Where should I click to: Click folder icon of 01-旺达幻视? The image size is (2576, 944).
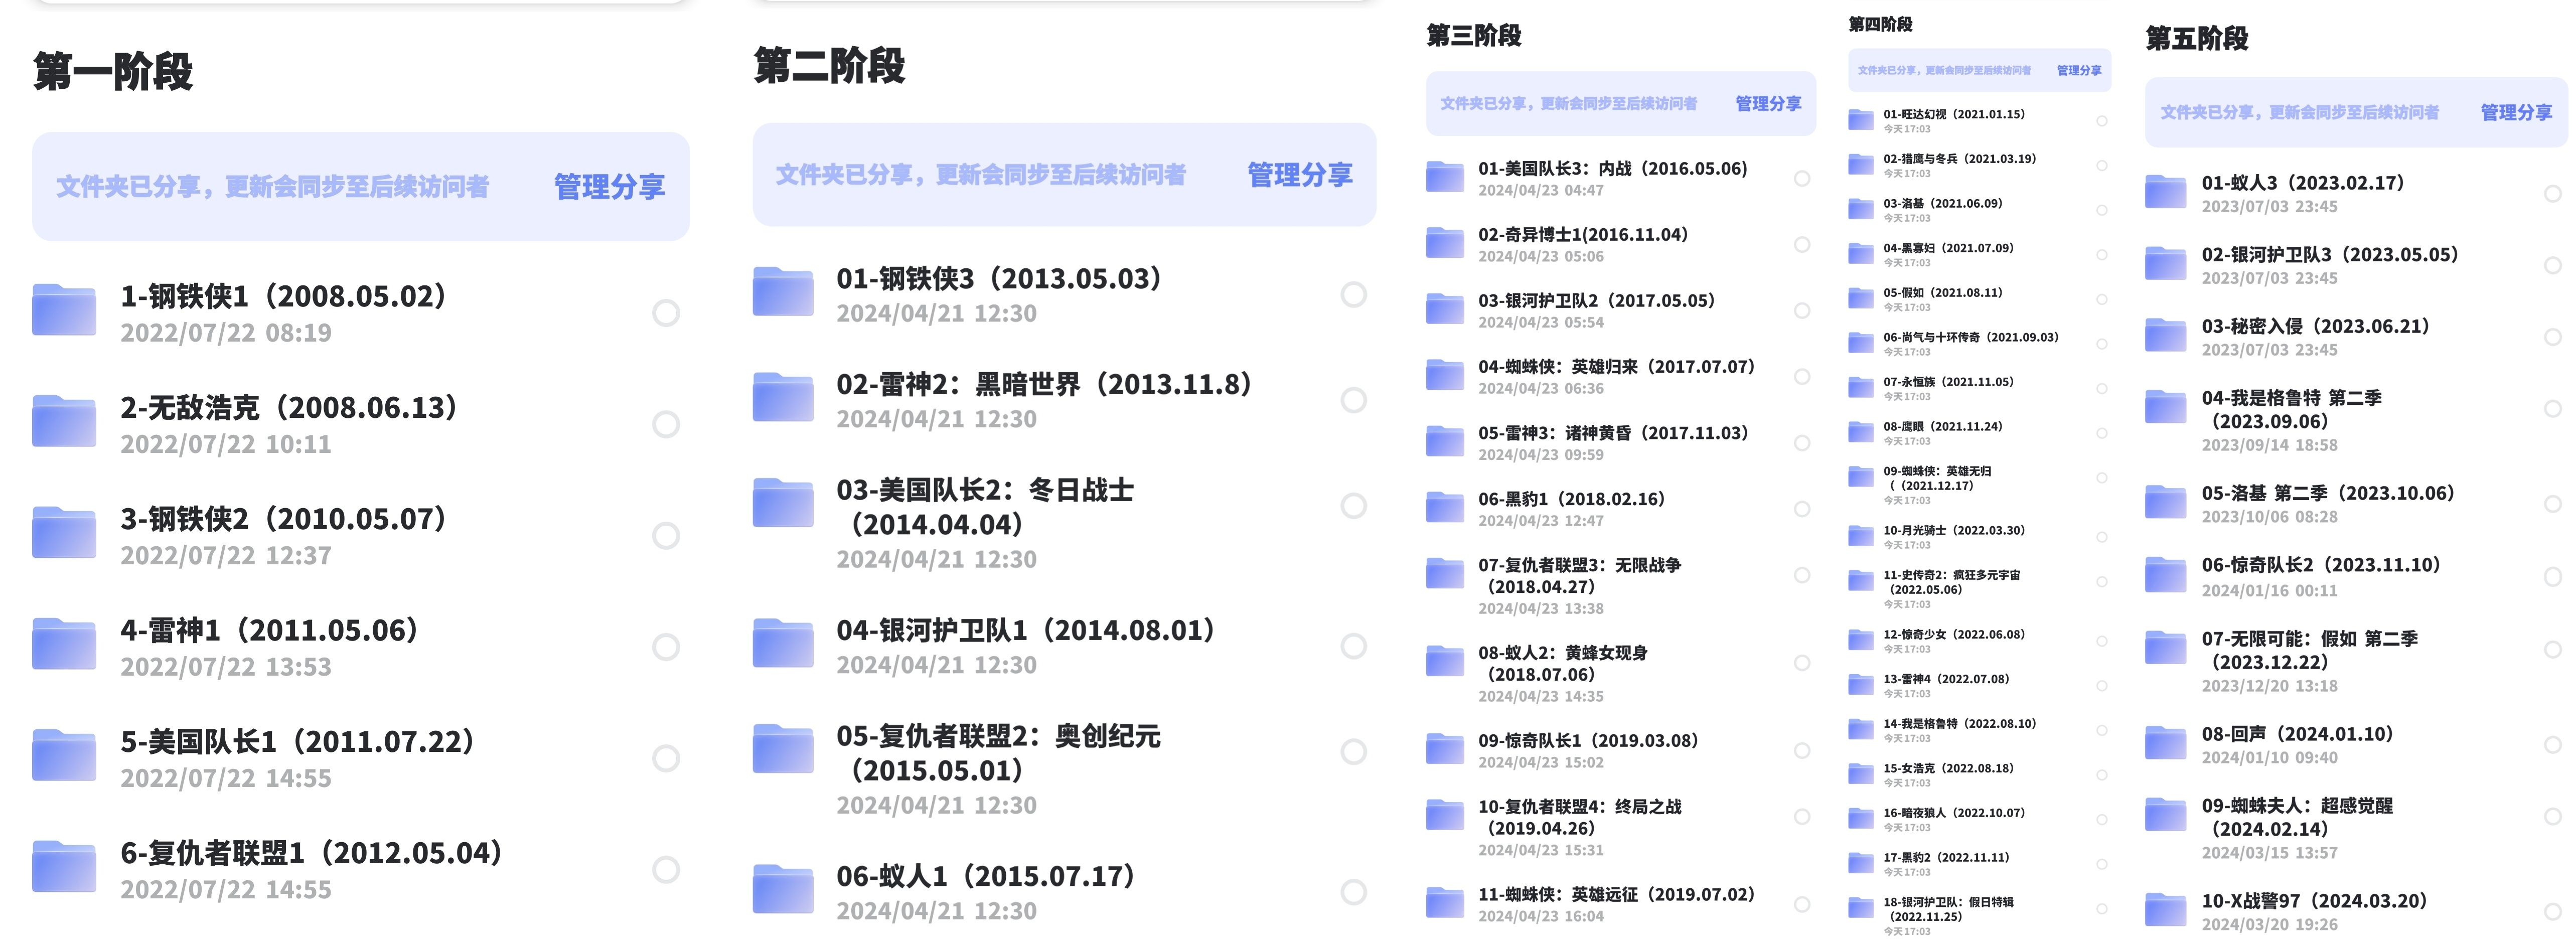[x=1861, y=120]
